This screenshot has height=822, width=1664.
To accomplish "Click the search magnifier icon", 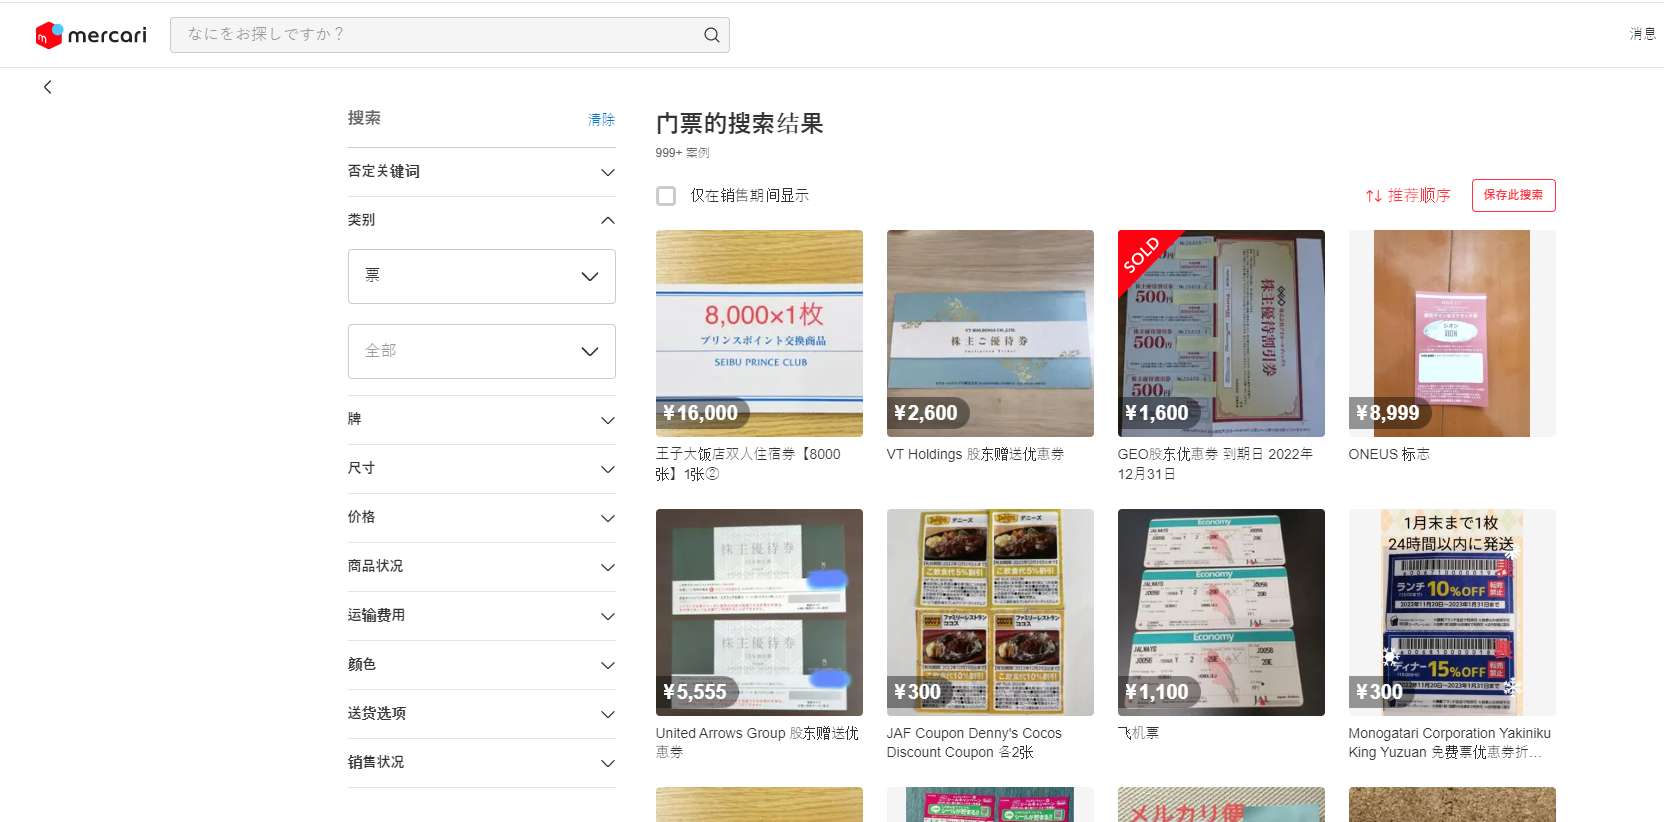I will (x=711, y=35).
